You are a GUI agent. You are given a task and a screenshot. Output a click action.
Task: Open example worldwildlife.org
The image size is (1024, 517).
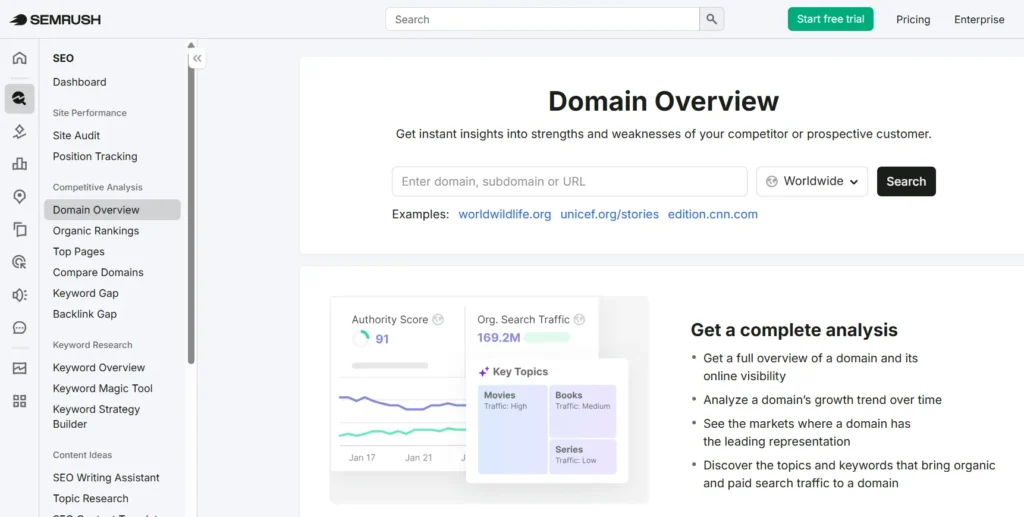[505, 214]
